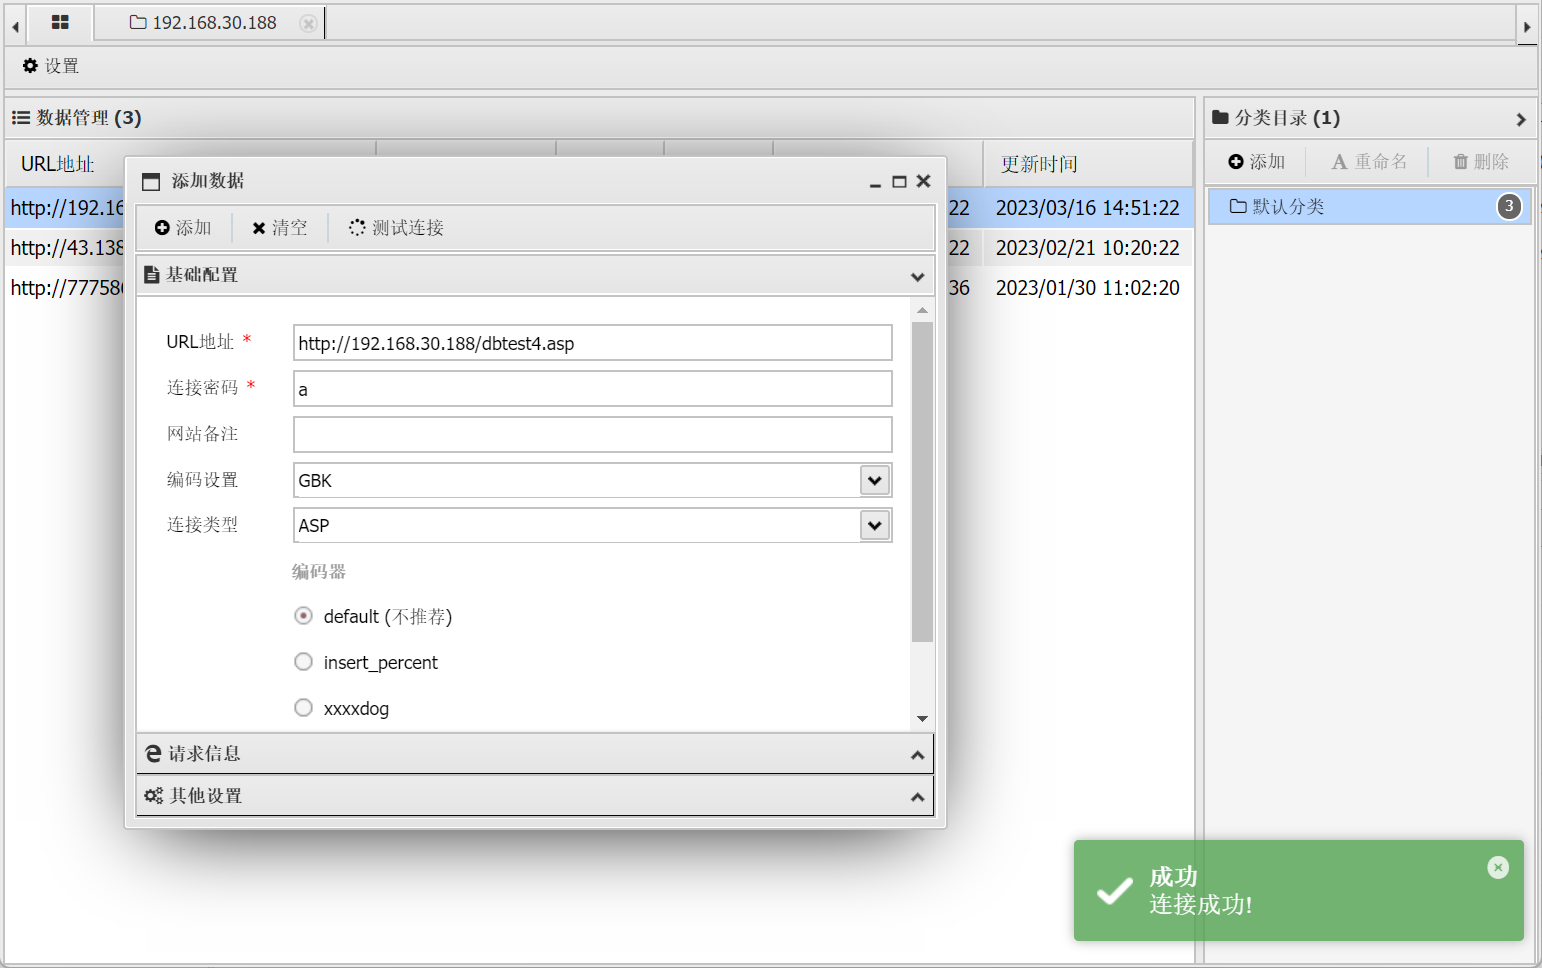Click the 添加 button in the dialog toolbar
This screenshot has width=1542, height=968.
pyautogui.click(x=183, y=228)
